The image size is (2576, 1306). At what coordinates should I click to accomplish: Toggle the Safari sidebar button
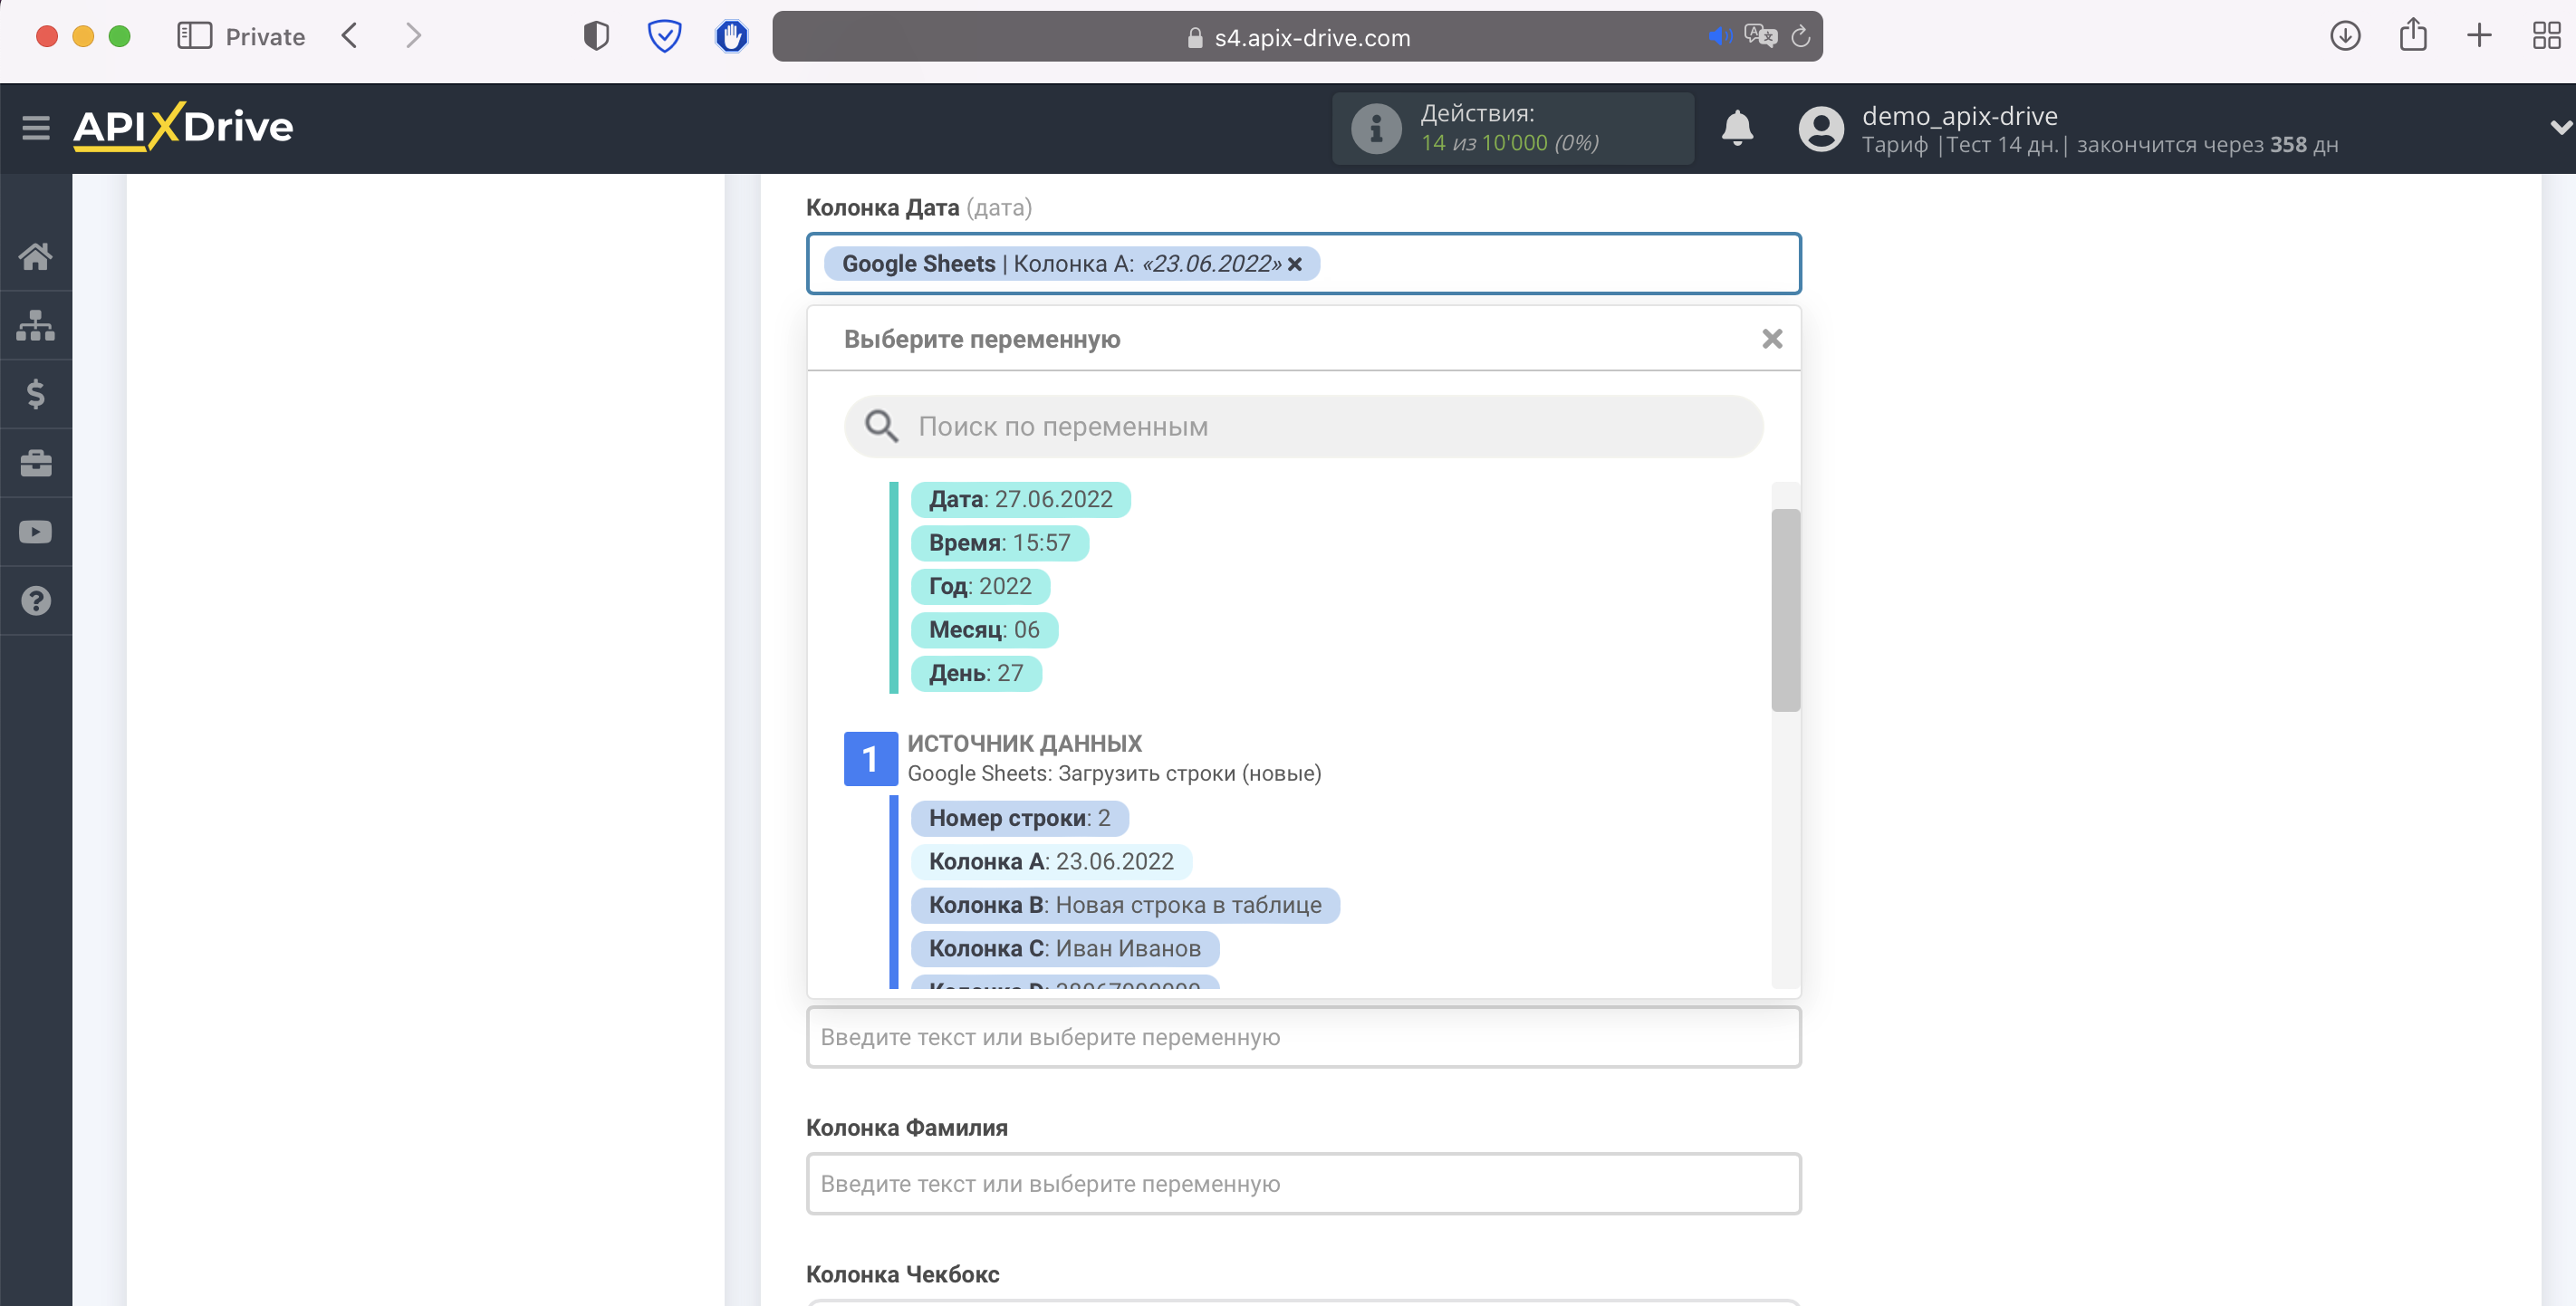point(194,36)
